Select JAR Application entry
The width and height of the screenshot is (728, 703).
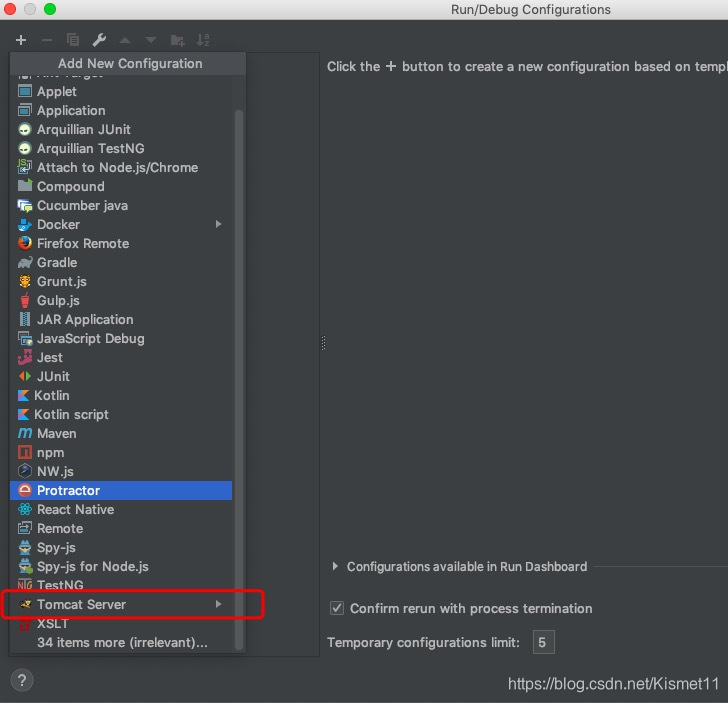tap(121, 319)
